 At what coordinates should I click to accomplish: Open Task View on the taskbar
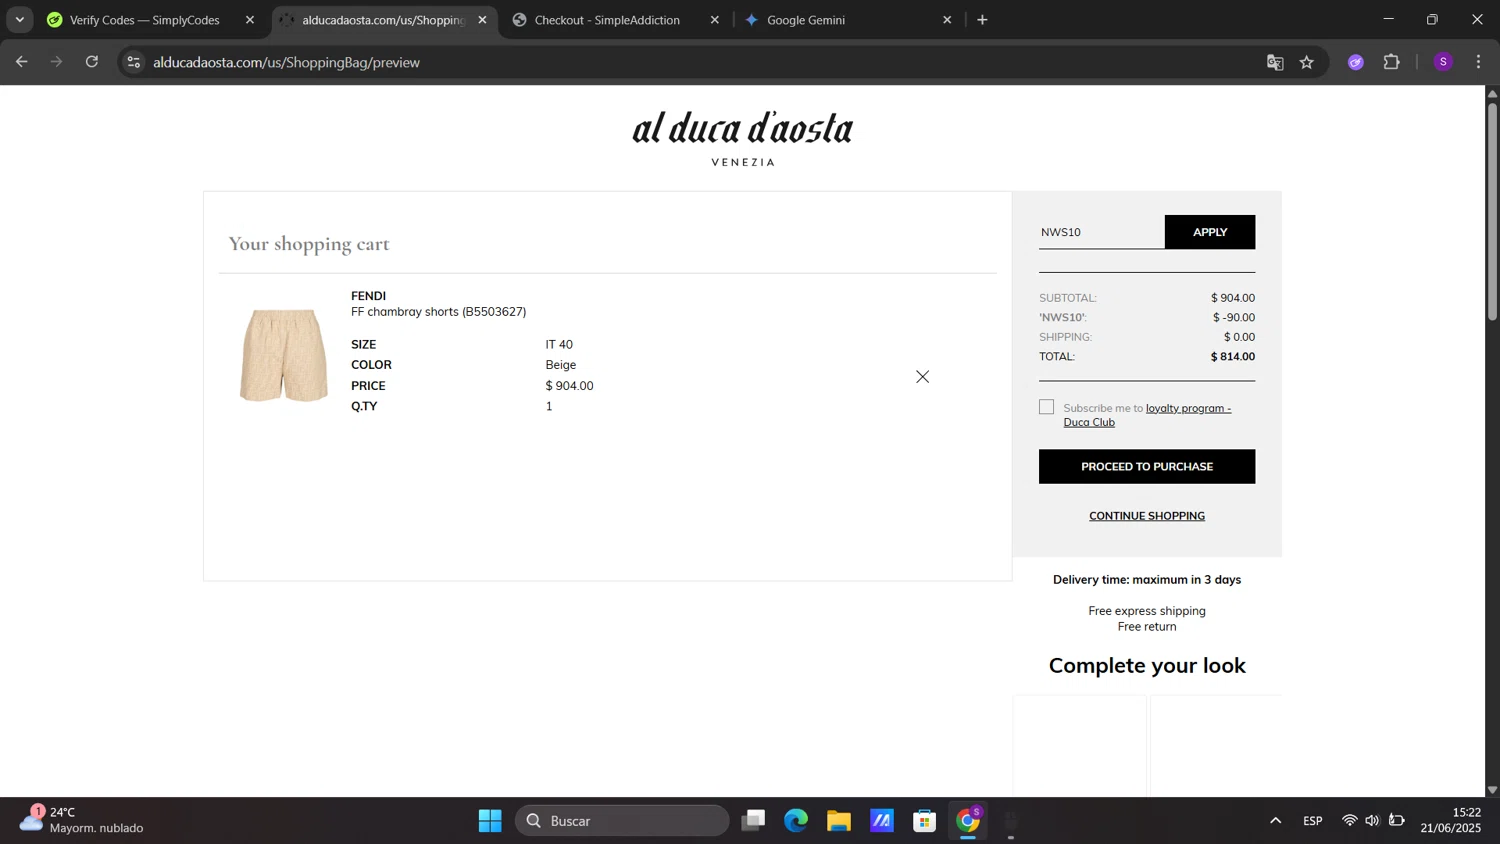click(x=753, y=821)
